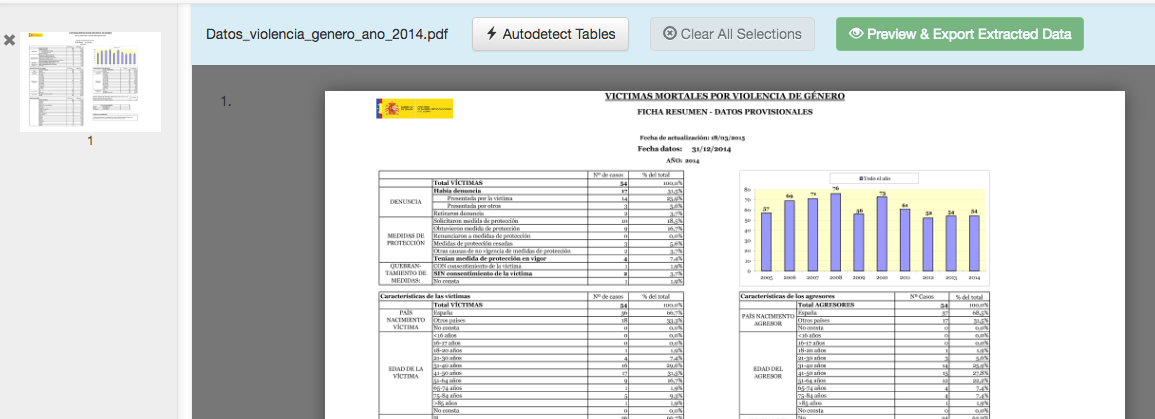This screenshot has height=419, width=1155.
Task: Click the Todo el año chart legend
Action: (x=874, y=178)
